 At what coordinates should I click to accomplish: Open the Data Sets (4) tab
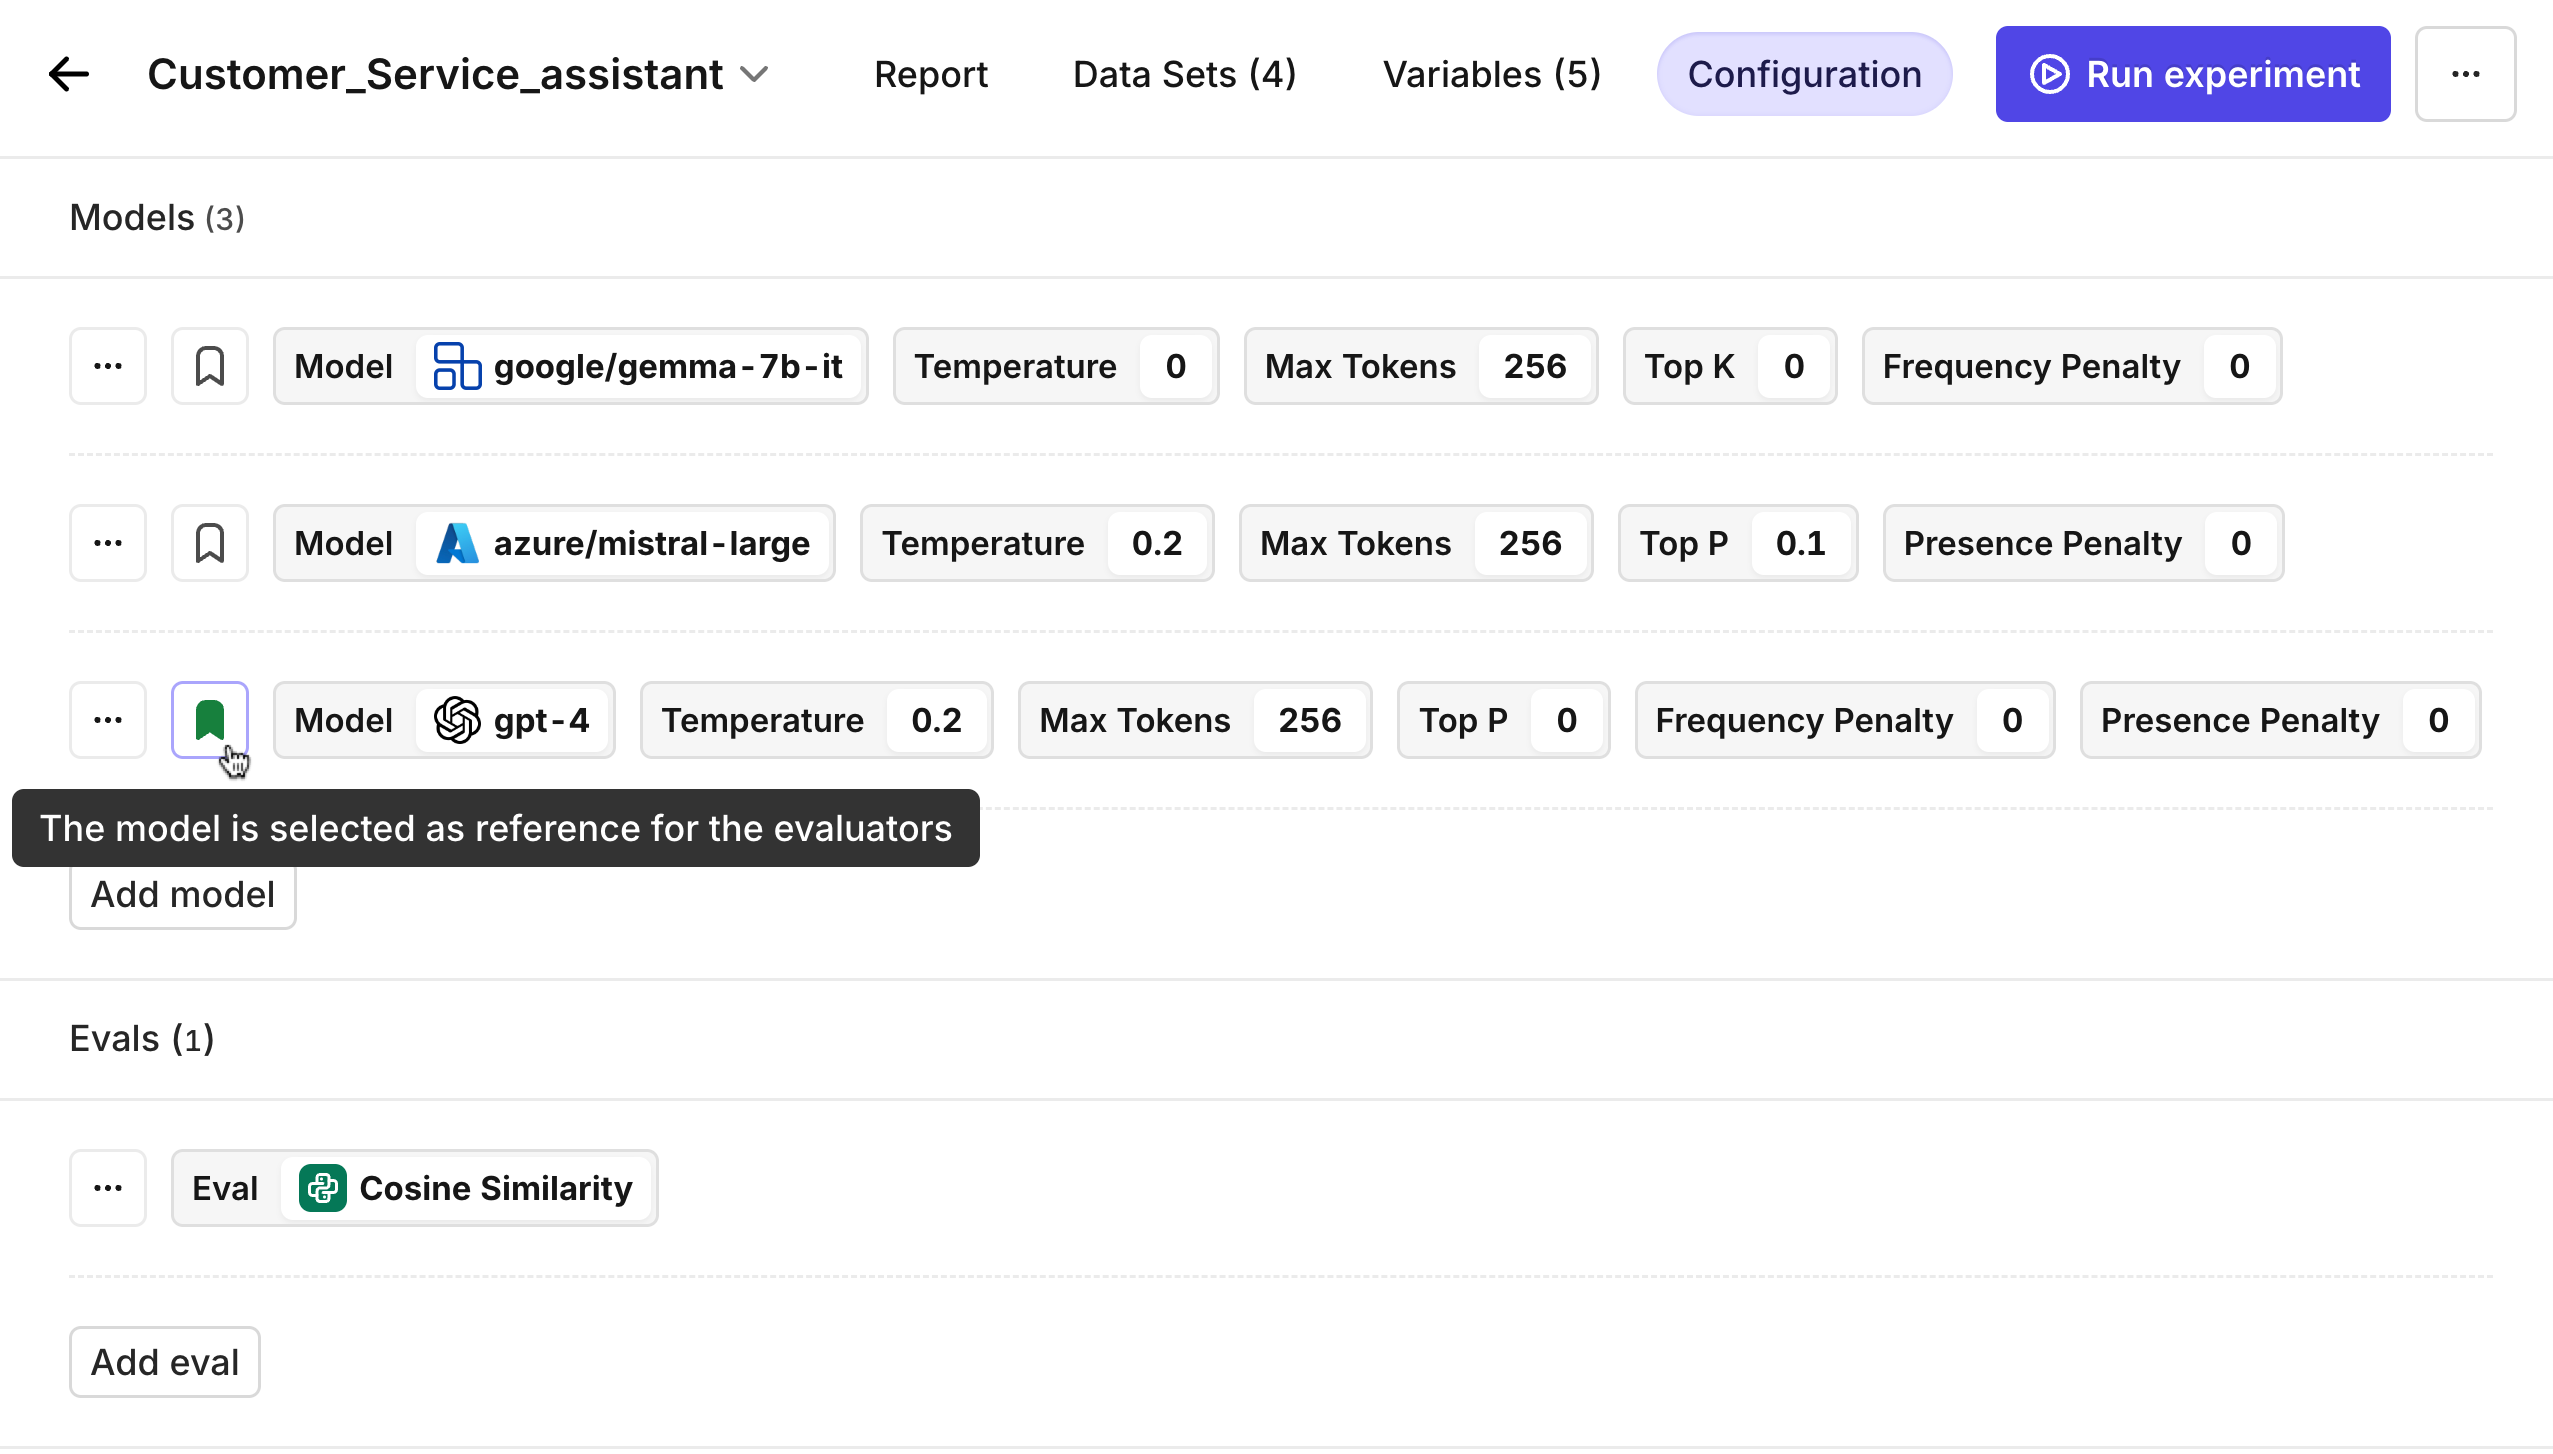point(1184,74)
